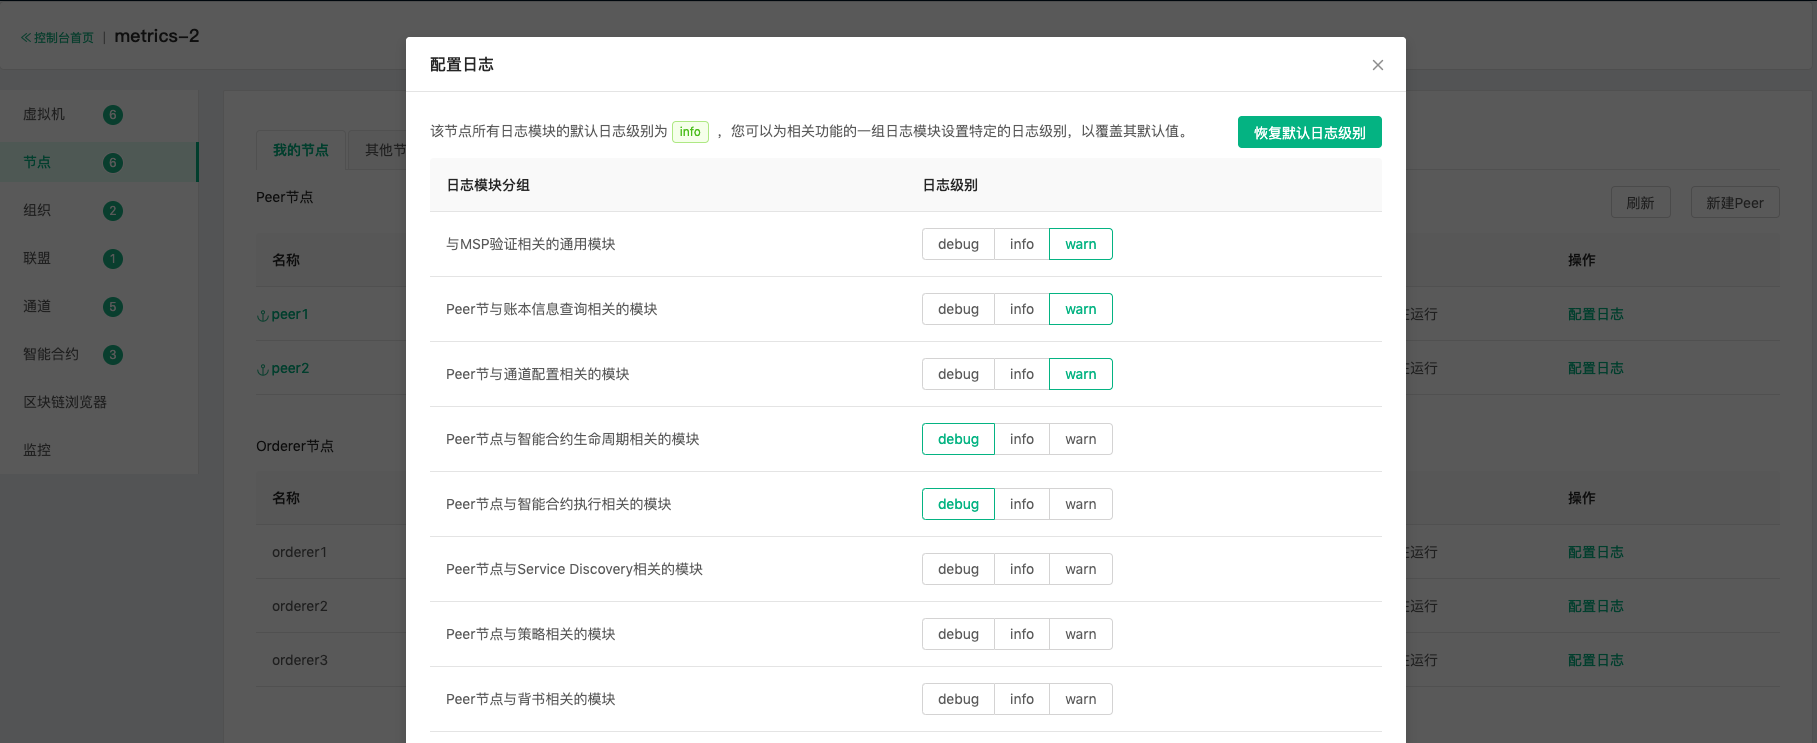Close the 配置日志 dialog with X icon

1377,65
